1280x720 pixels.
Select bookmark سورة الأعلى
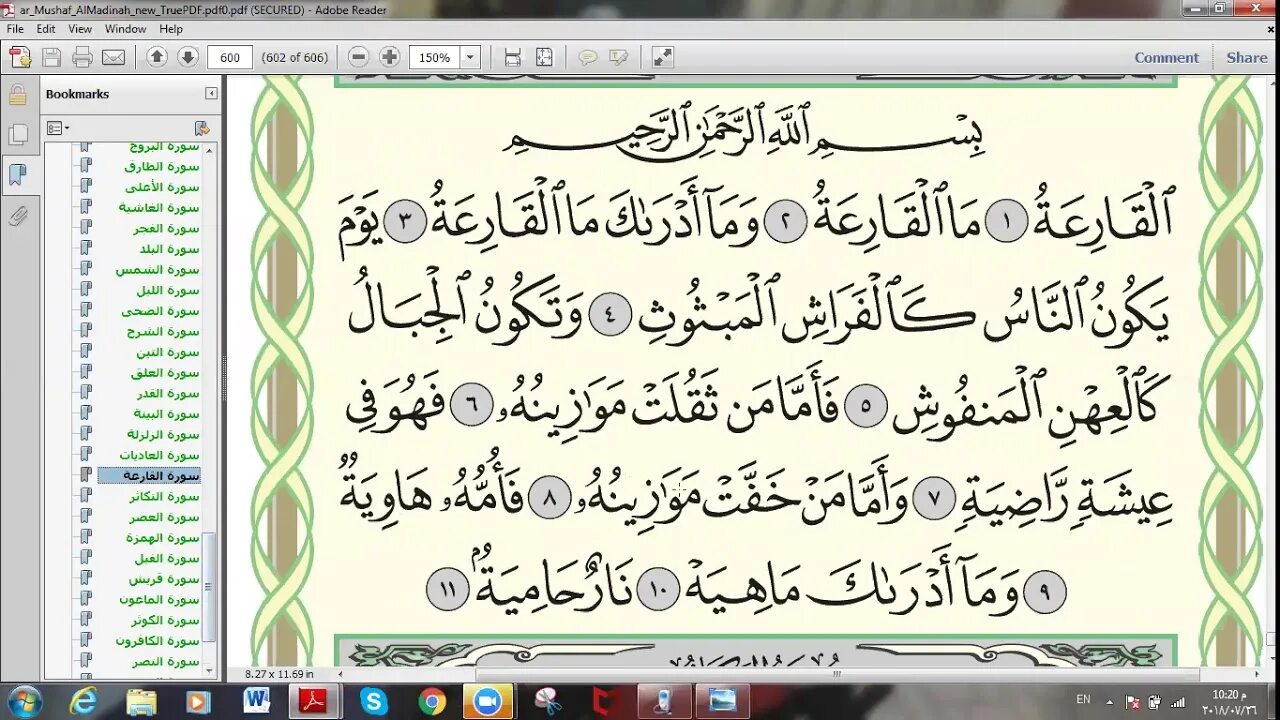(x=162, y=187)
